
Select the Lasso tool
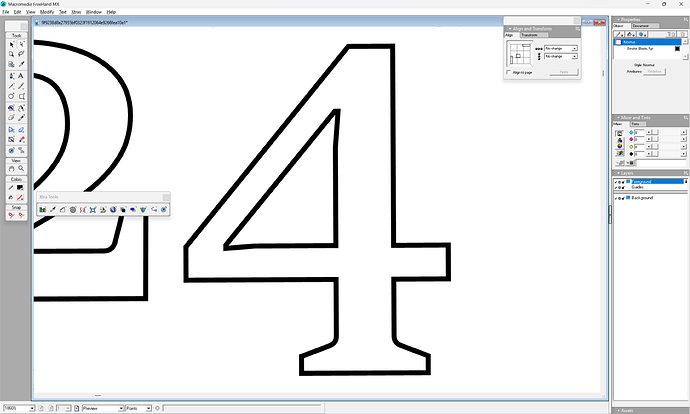pos(21,54)
